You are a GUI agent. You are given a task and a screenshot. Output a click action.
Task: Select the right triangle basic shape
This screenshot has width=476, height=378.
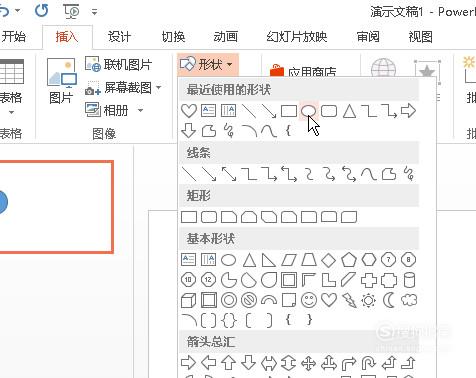click(269, 260)
